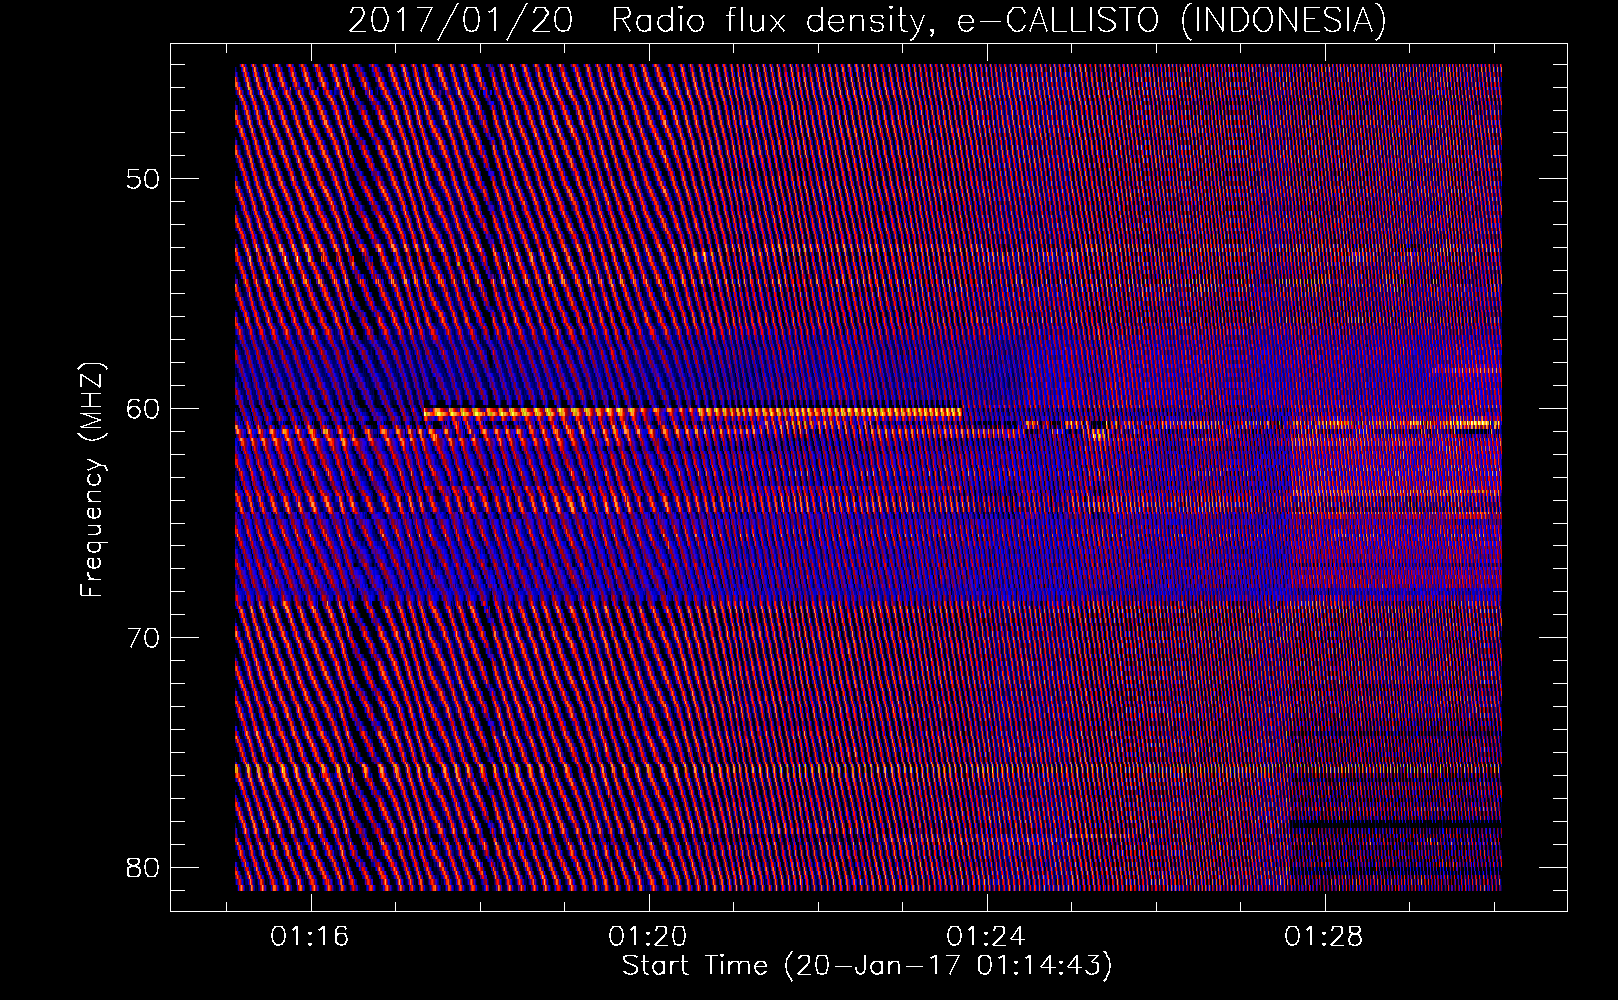Click the 'Frequency (MHZ)' axis label
The image size is (1618, 1000).
(x=92, y=480)
